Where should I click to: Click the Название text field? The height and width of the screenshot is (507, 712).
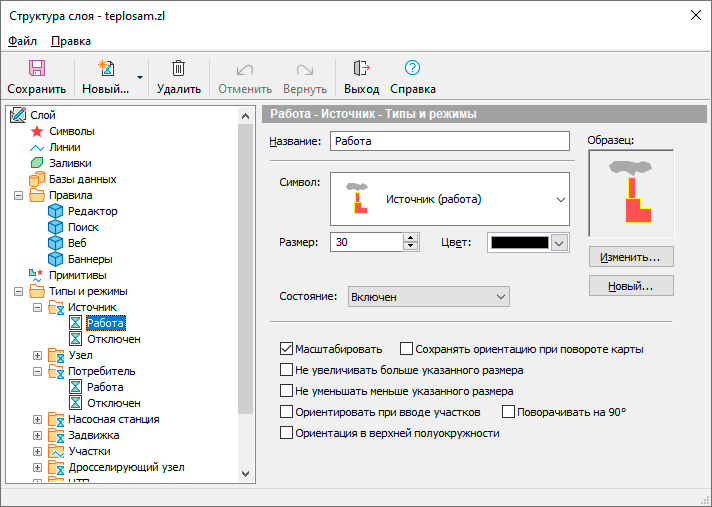pyautogui.click(x=451, y=141)
